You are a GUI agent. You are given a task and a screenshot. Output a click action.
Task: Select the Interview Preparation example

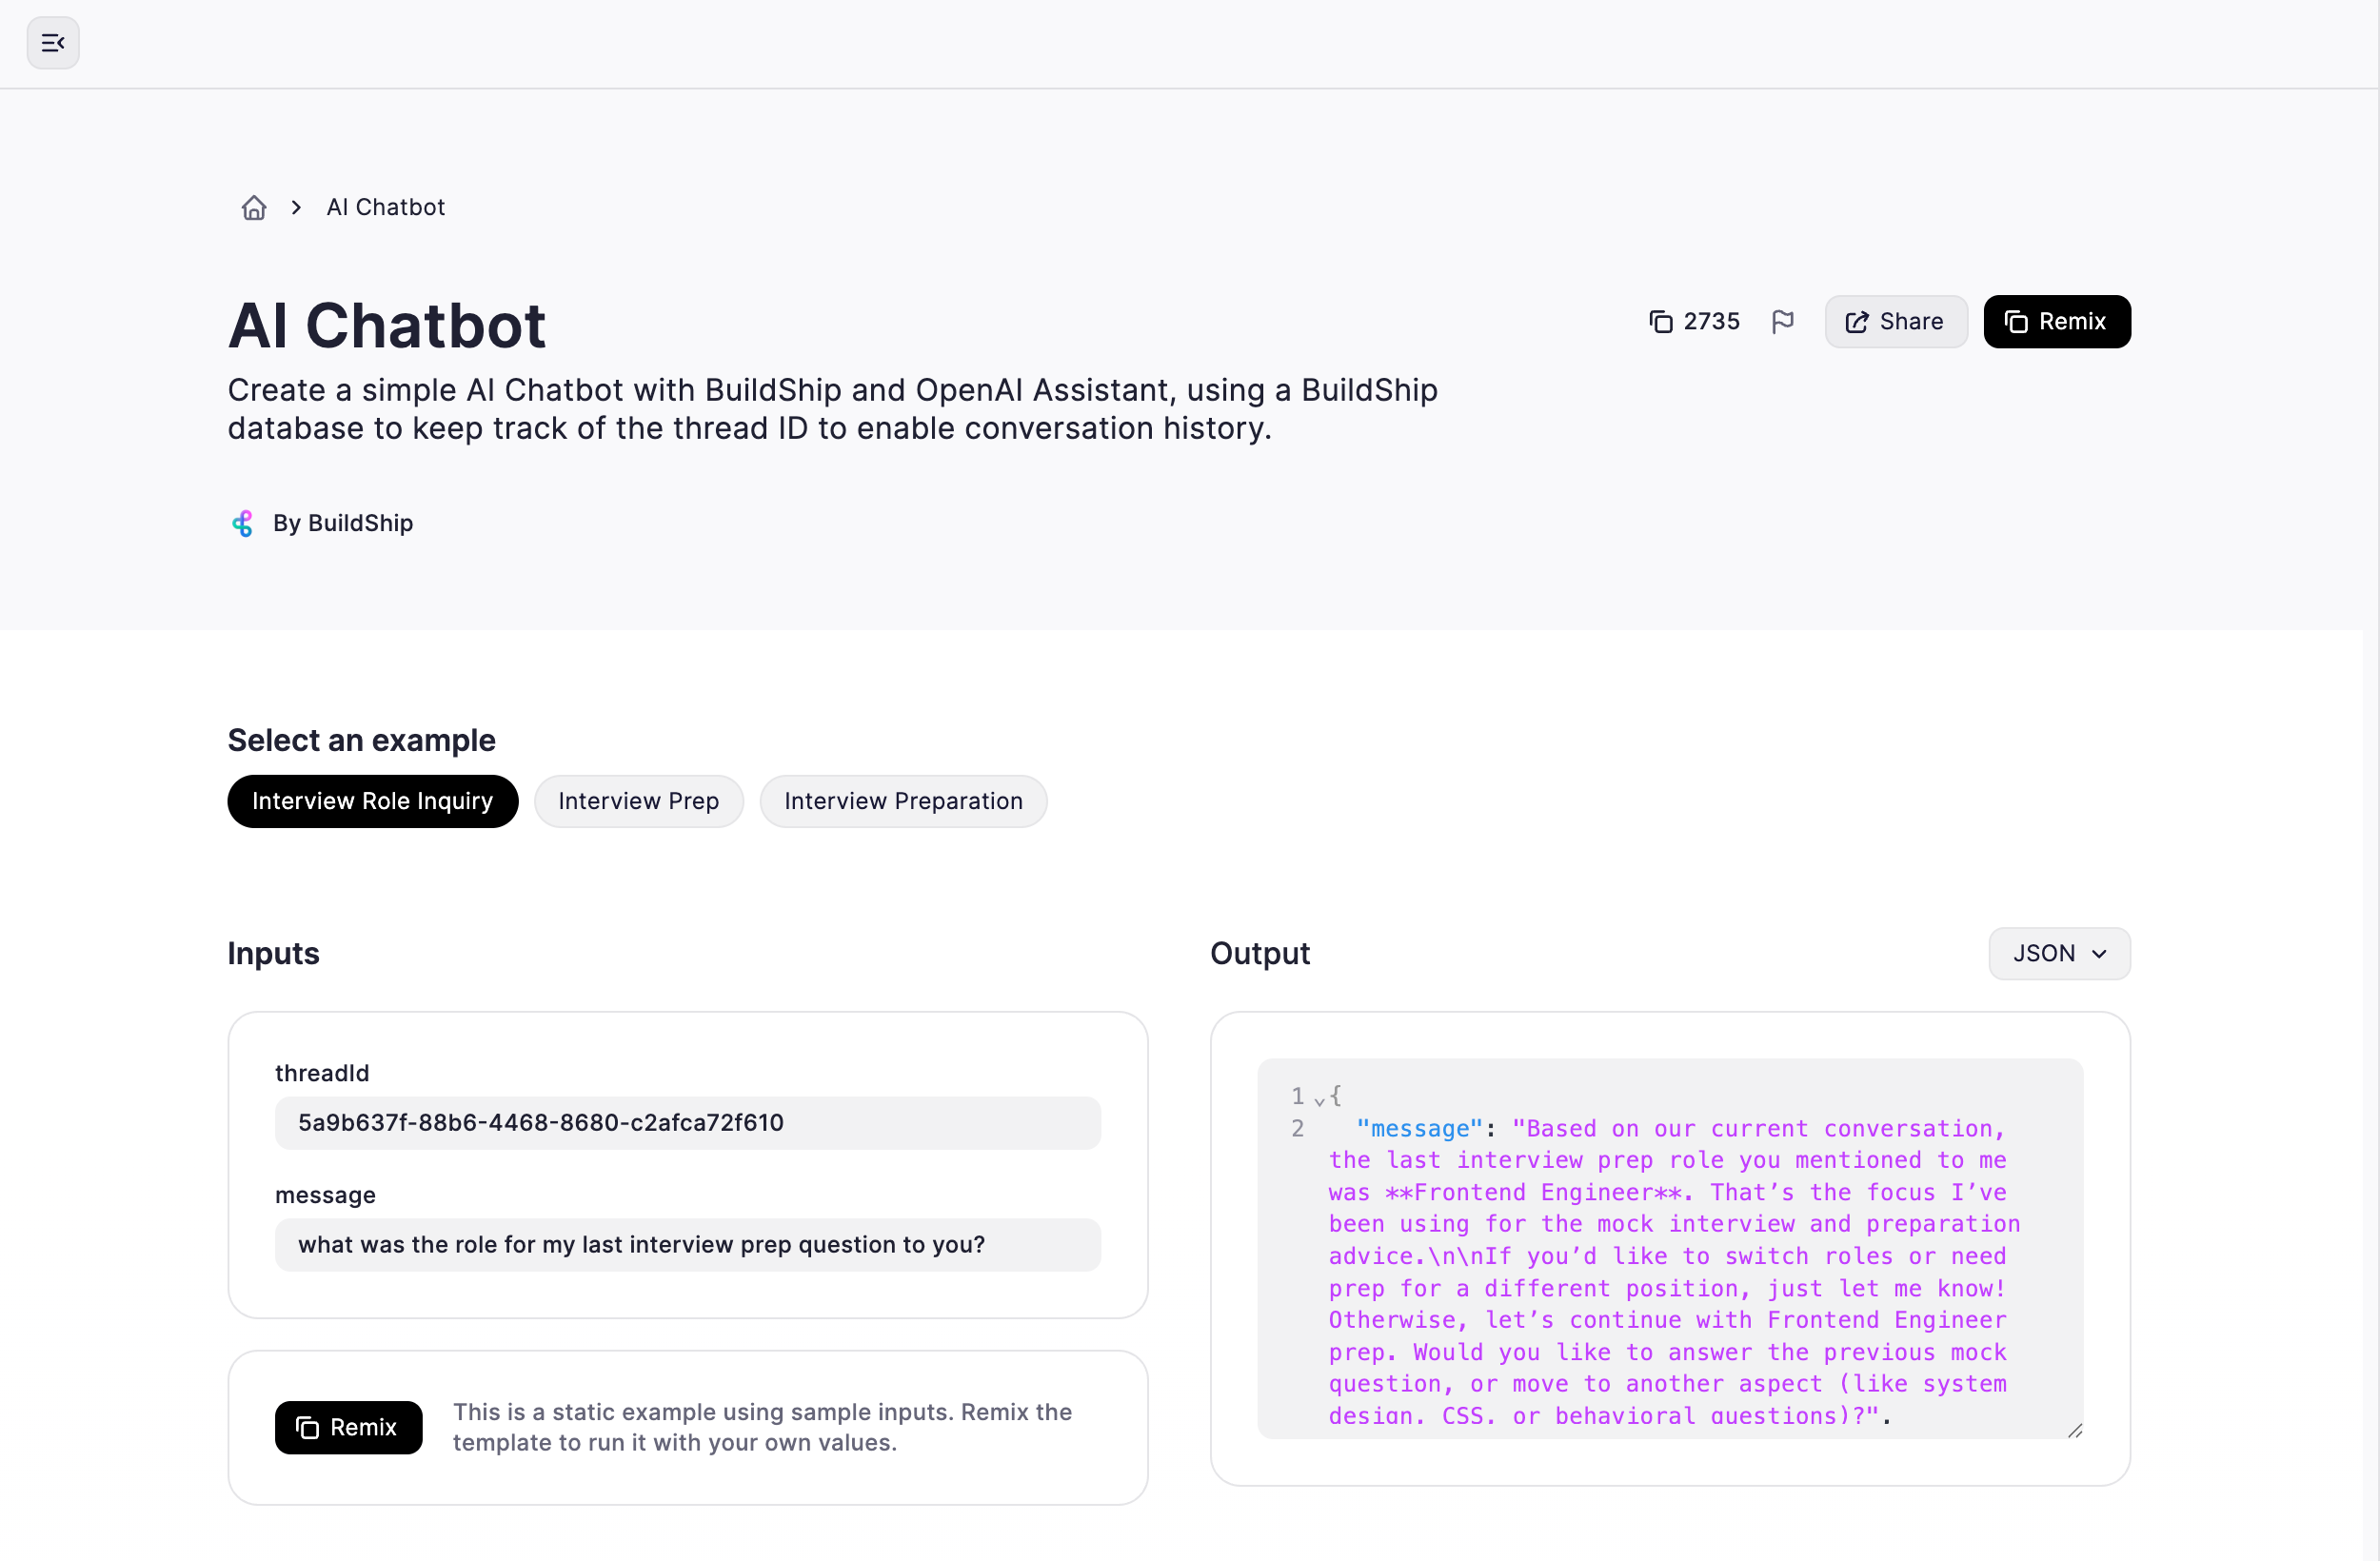coord(903,801)
